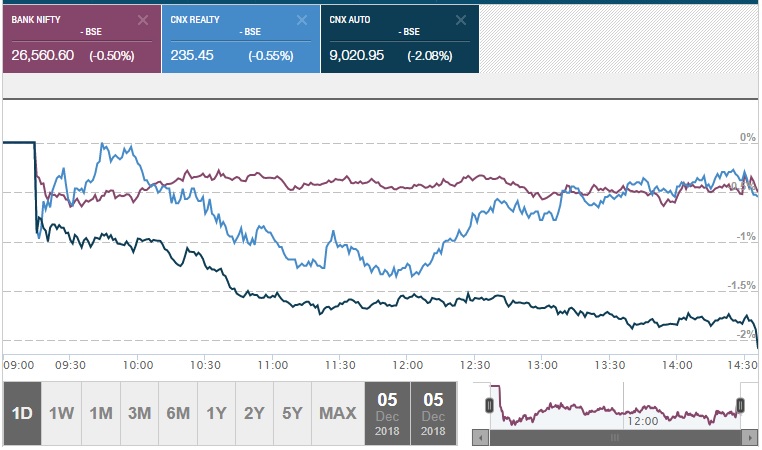The image size is (762, 450).
Task: Close the CNX REALTY comparison card
Action: [x=302, y=20]
